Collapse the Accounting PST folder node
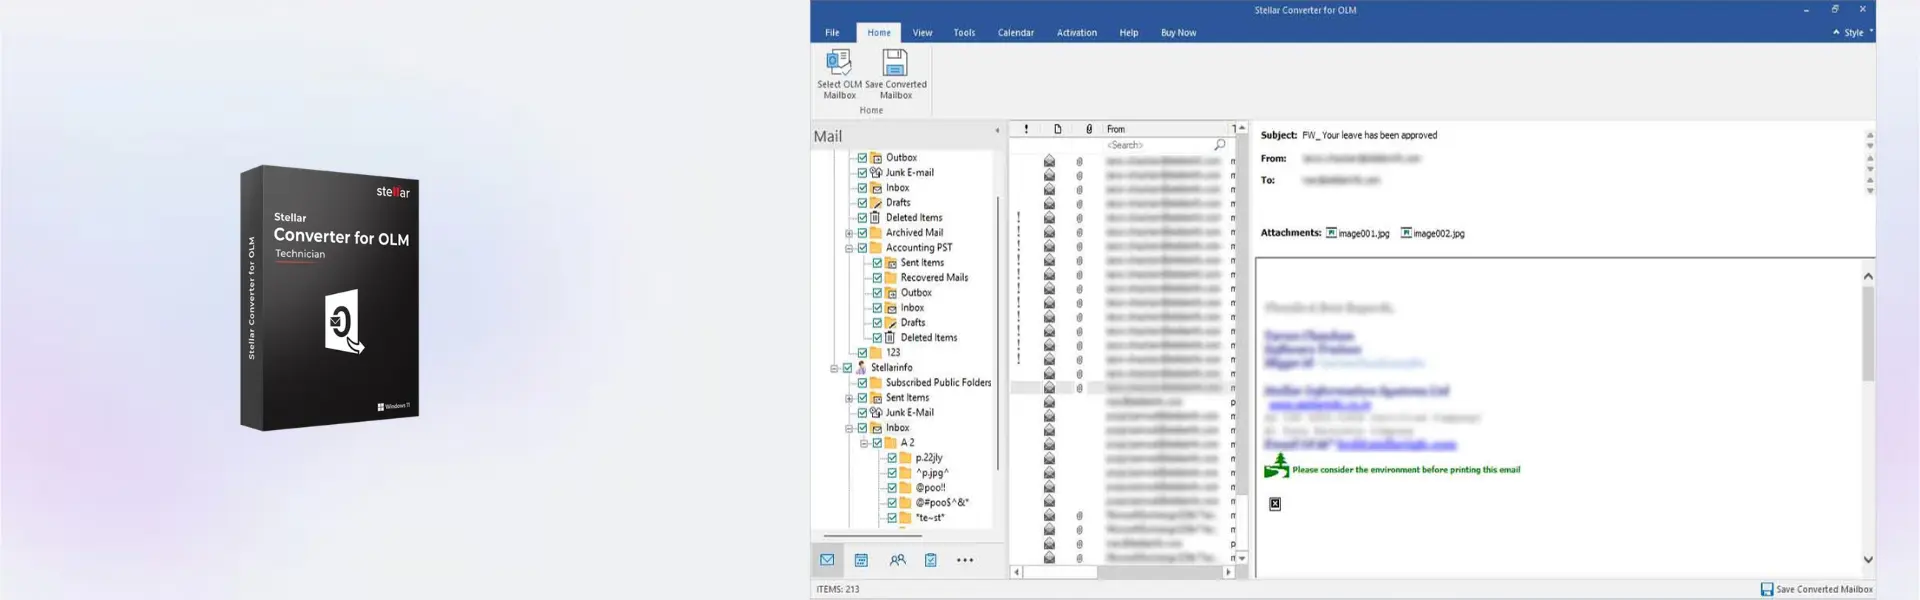Screen dimensions: 1920x600 (849, 248)
